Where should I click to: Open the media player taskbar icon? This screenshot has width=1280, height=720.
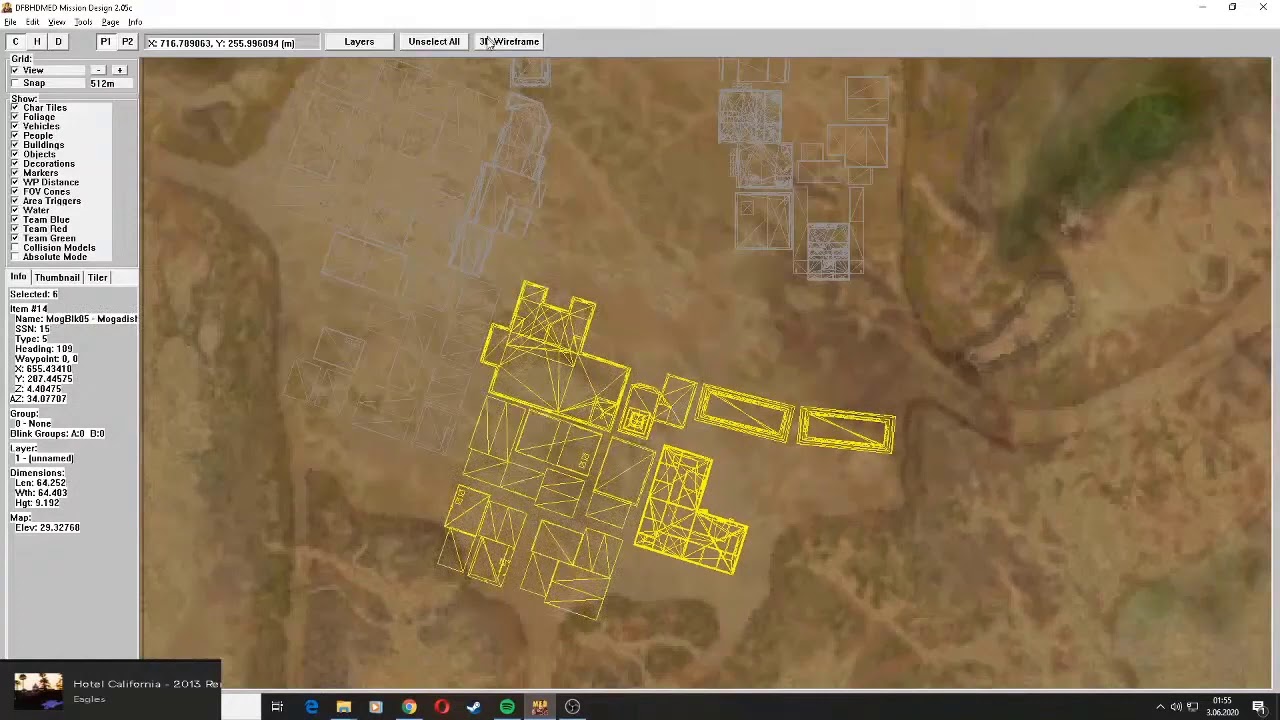click(x=376, y=707)
